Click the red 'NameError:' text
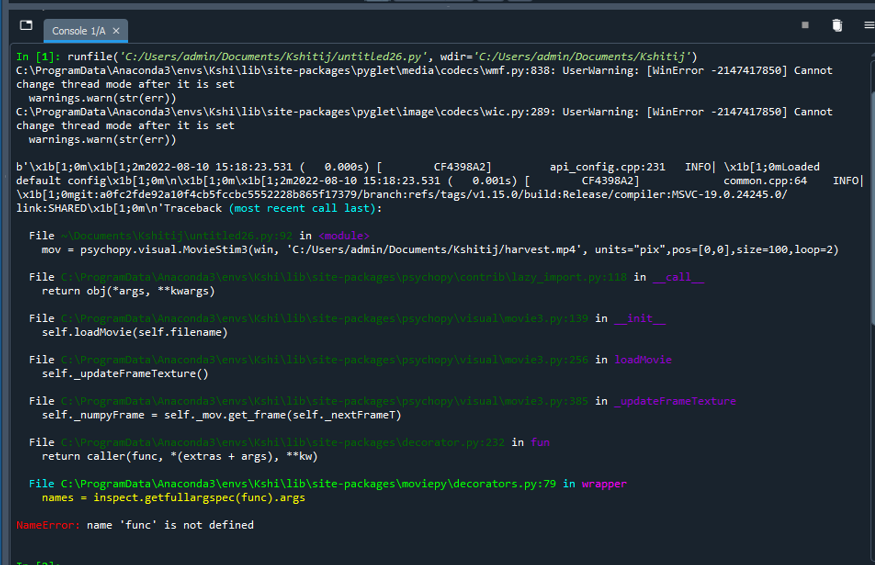Viewport: 875px width, 565px height. 48,525
